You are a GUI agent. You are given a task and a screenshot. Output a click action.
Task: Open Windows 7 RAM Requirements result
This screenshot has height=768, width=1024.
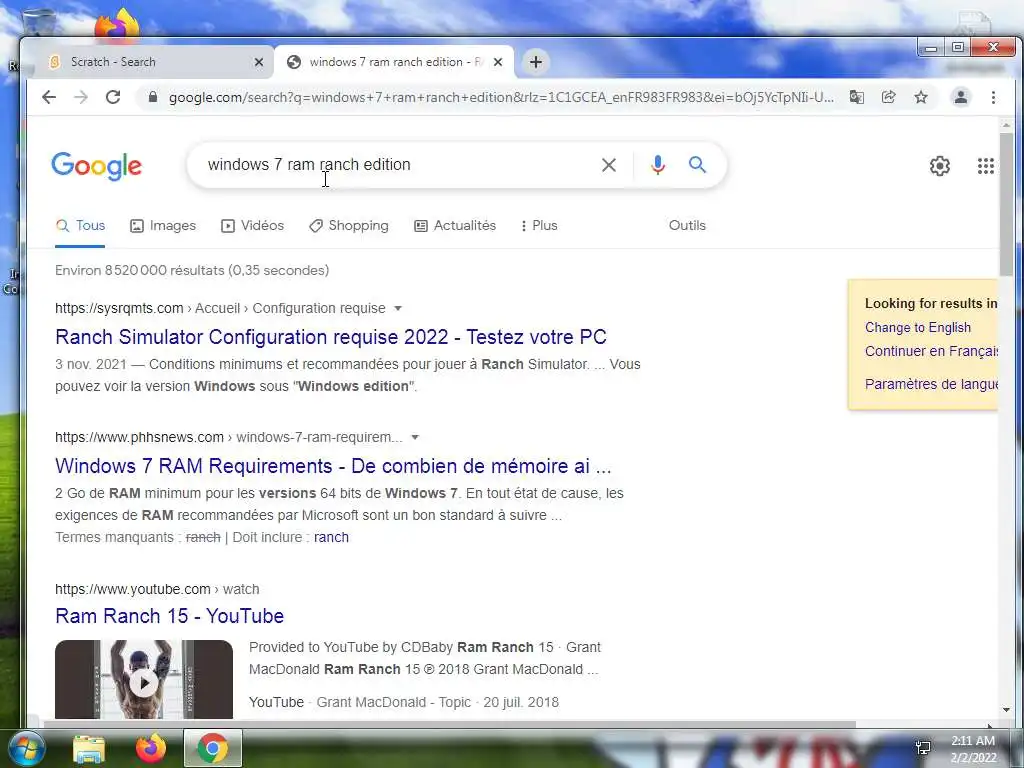click(x=333, y=466)
